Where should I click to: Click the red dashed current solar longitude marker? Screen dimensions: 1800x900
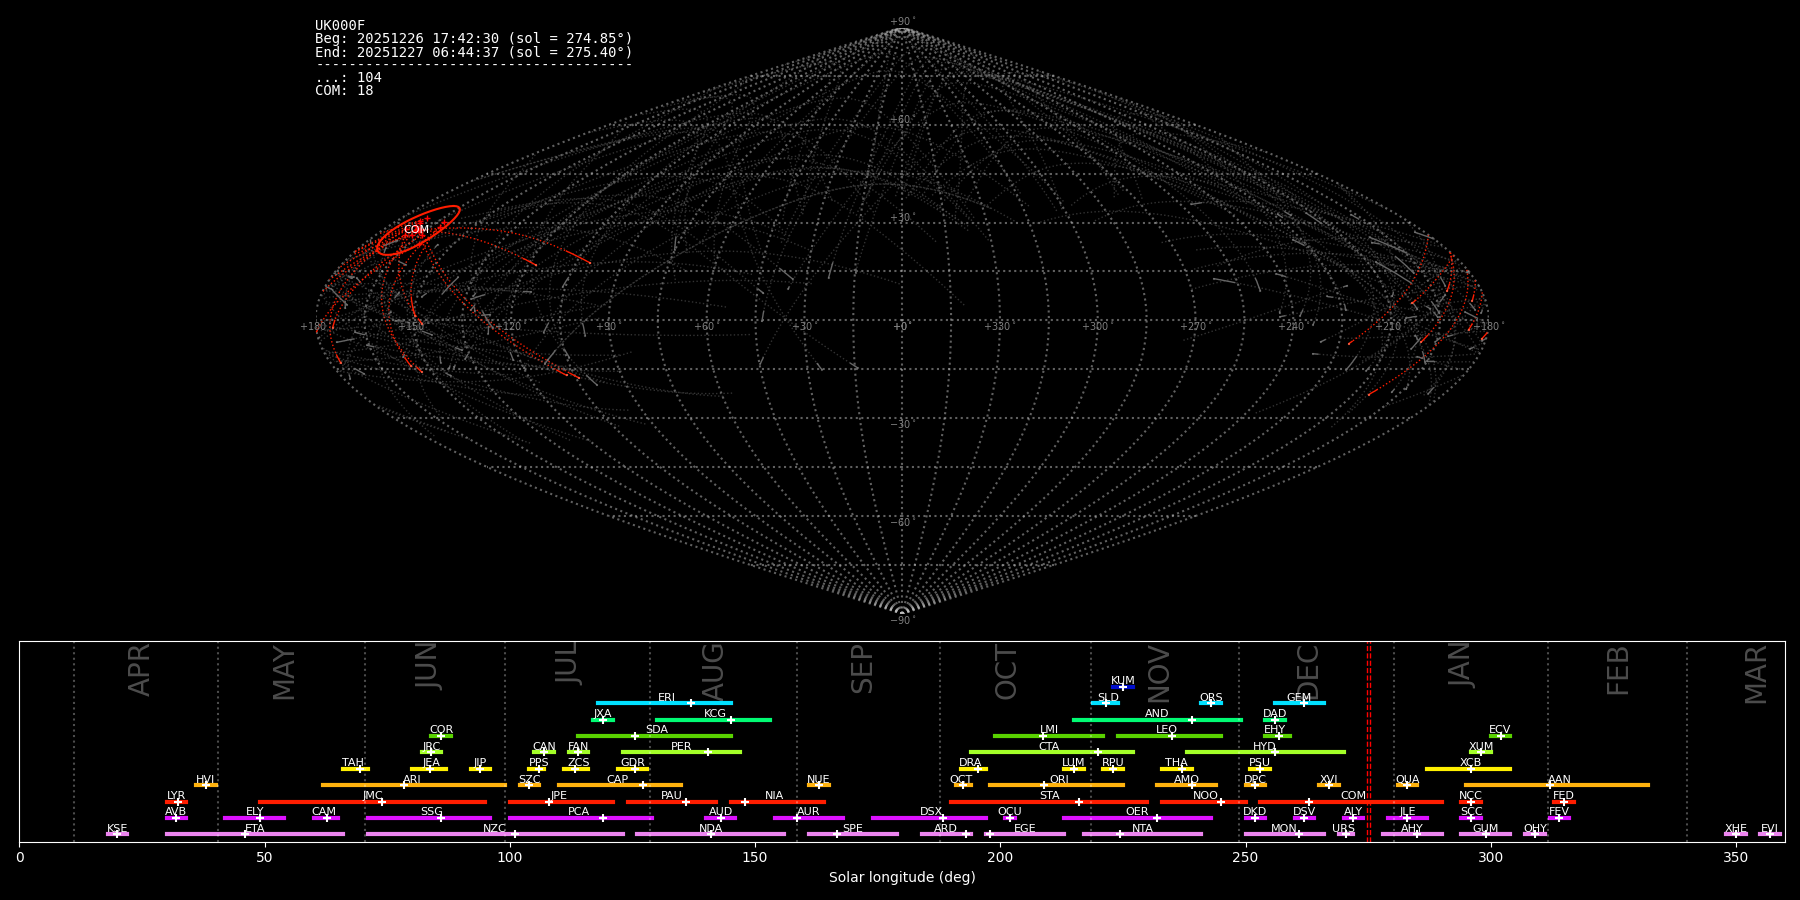pos(1369,741)
